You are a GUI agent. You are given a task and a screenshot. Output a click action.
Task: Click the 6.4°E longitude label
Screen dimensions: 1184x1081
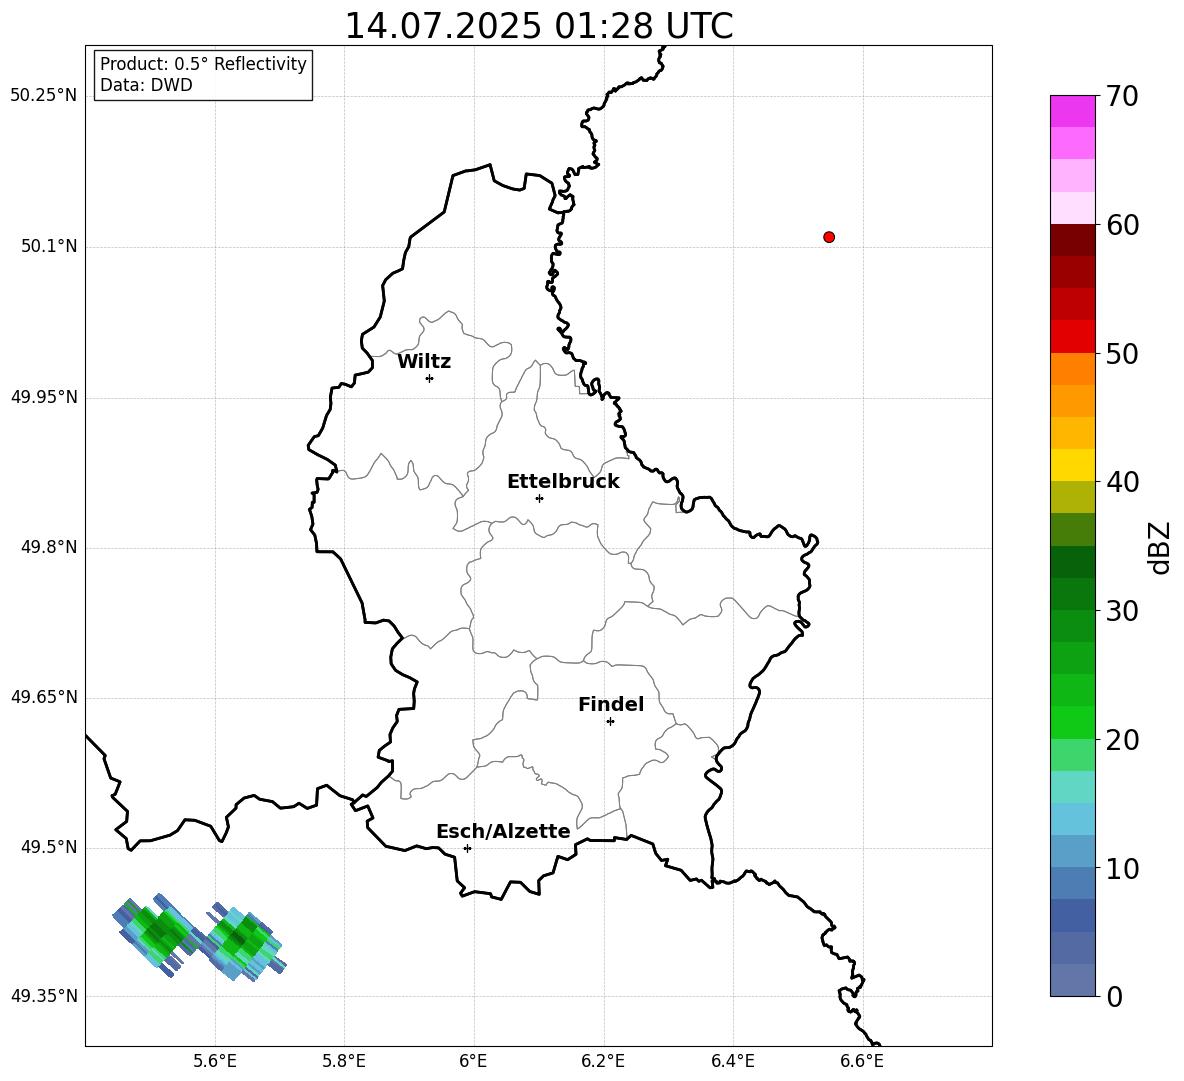732,1061
